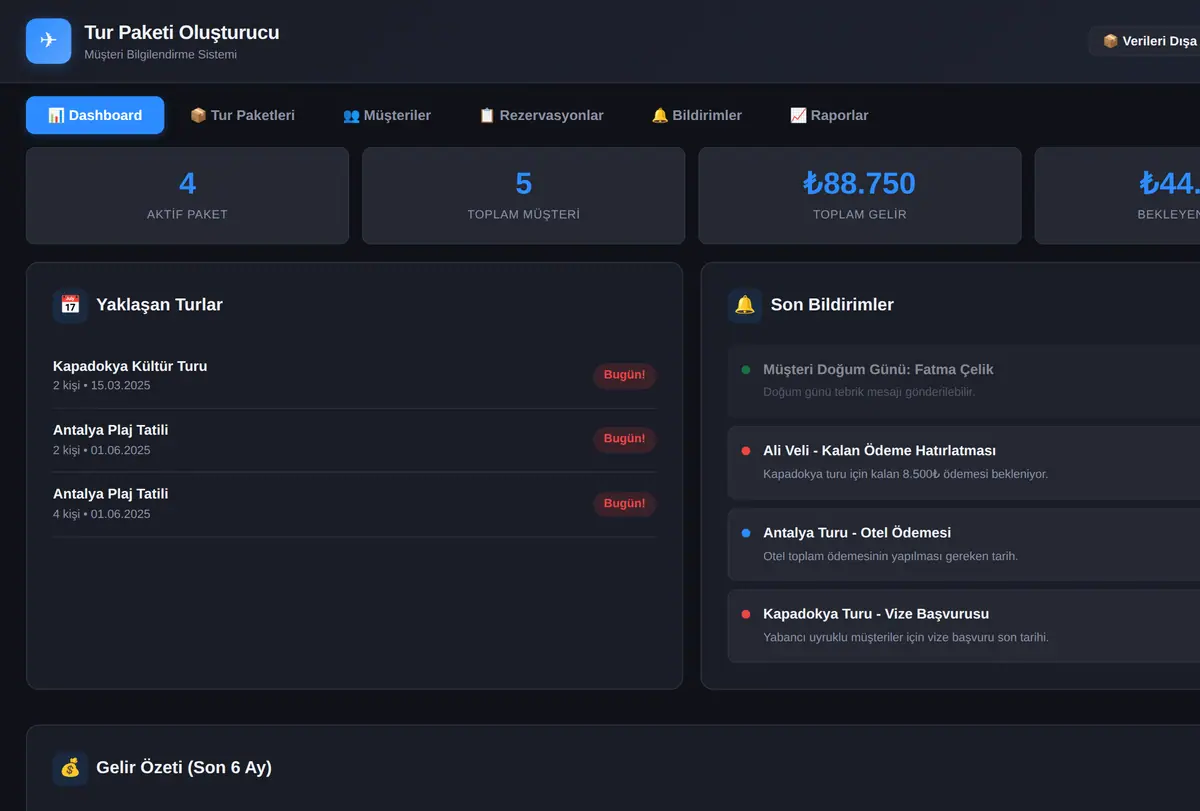Click the ₺88.750 total revenue value

[860, 183]
